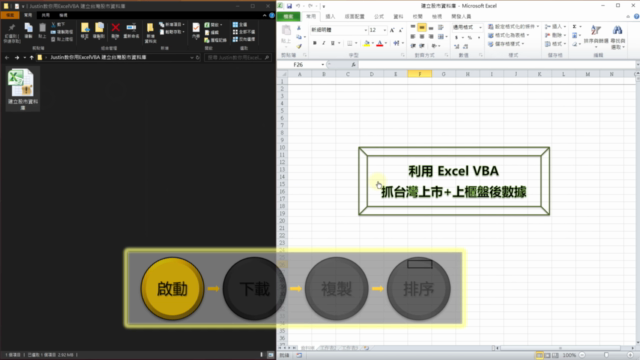Select column F header in Excel

(x=419, y=74)
